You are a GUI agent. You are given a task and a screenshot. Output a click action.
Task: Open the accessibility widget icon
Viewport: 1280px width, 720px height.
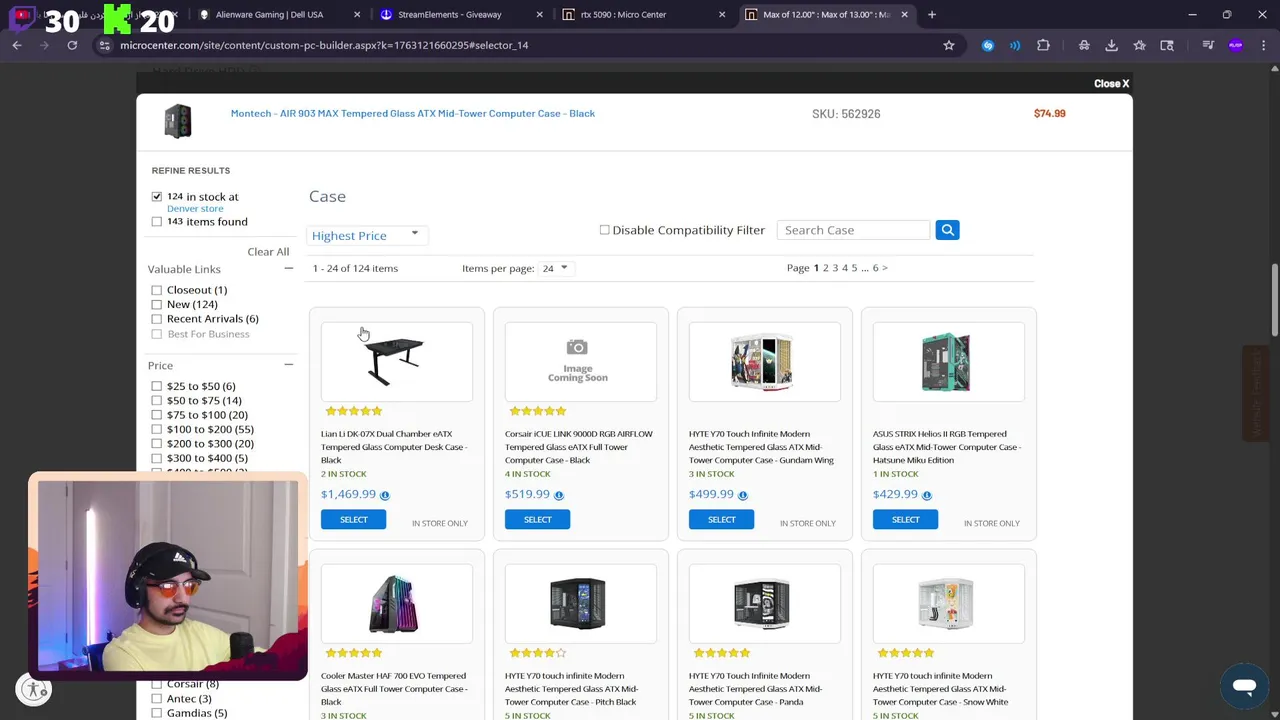click(34, 689)
